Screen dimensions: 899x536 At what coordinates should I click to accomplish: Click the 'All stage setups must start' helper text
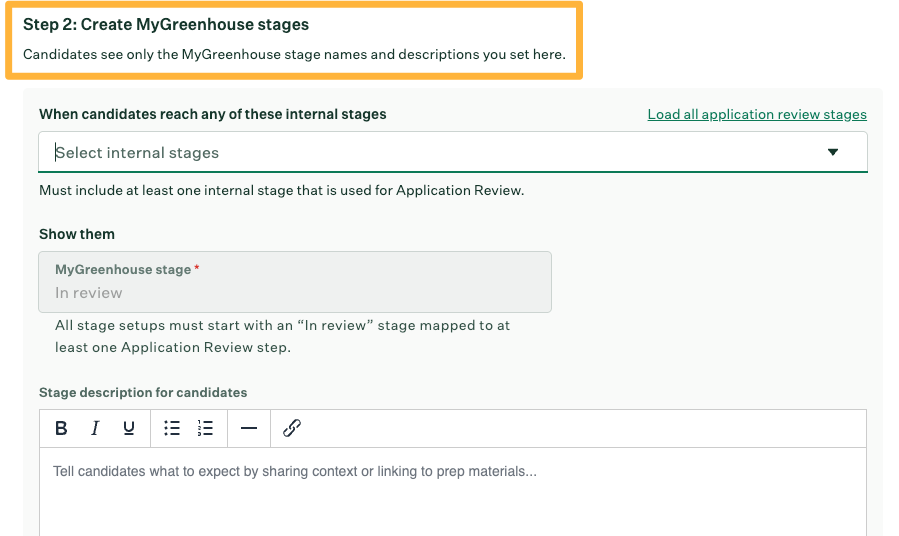(282, 337)
